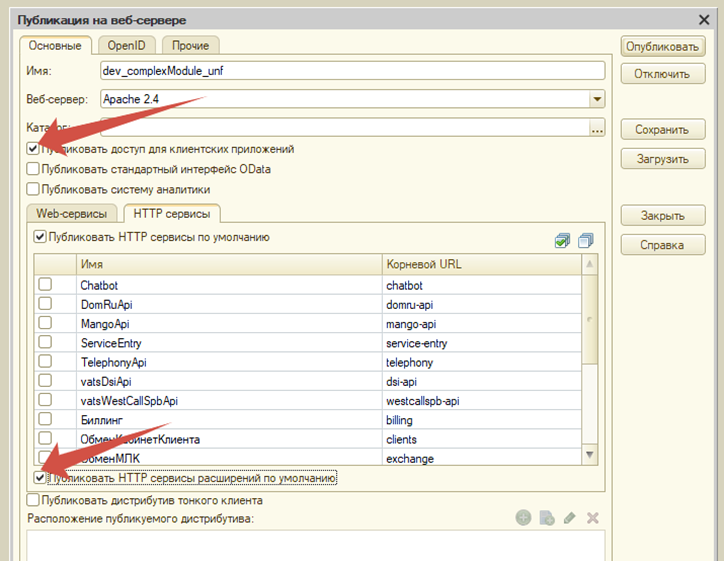Open the Веб-сервер dropdown arrow

click(597, 99)
